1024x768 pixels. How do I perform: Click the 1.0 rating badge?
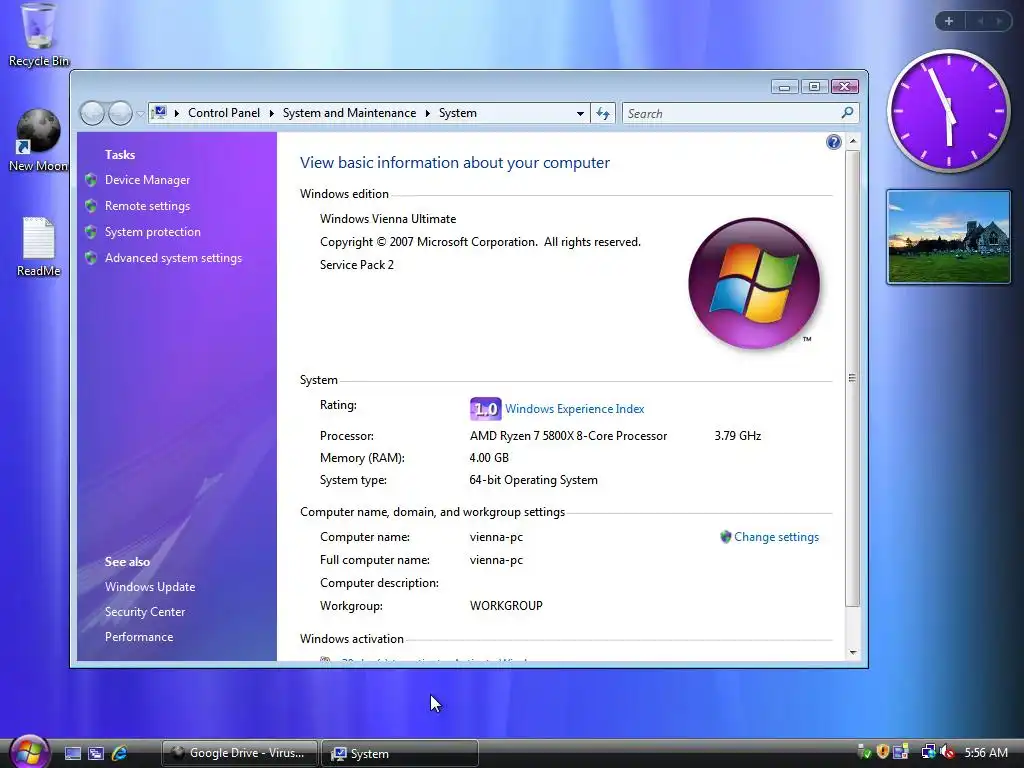[485, 409]
